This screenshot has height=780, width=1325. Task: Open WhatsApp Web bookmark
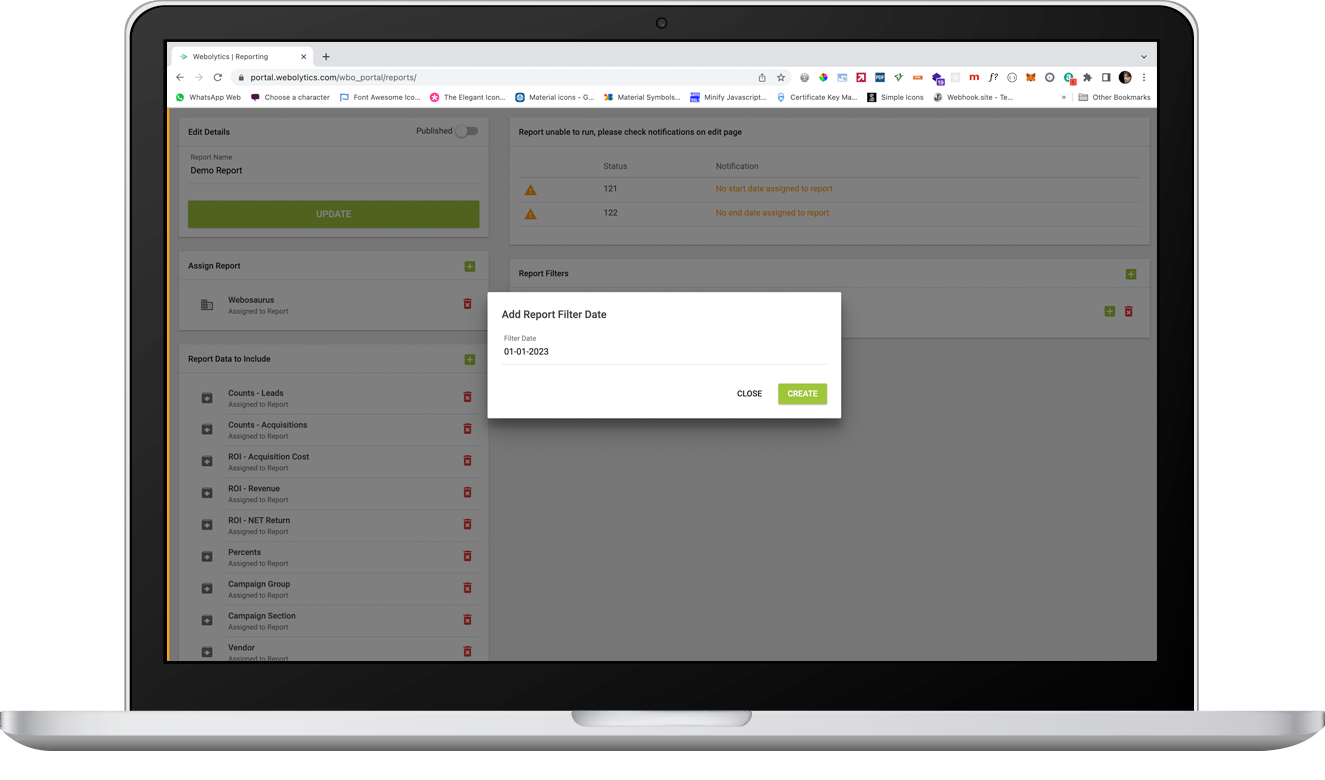point(208,97)
